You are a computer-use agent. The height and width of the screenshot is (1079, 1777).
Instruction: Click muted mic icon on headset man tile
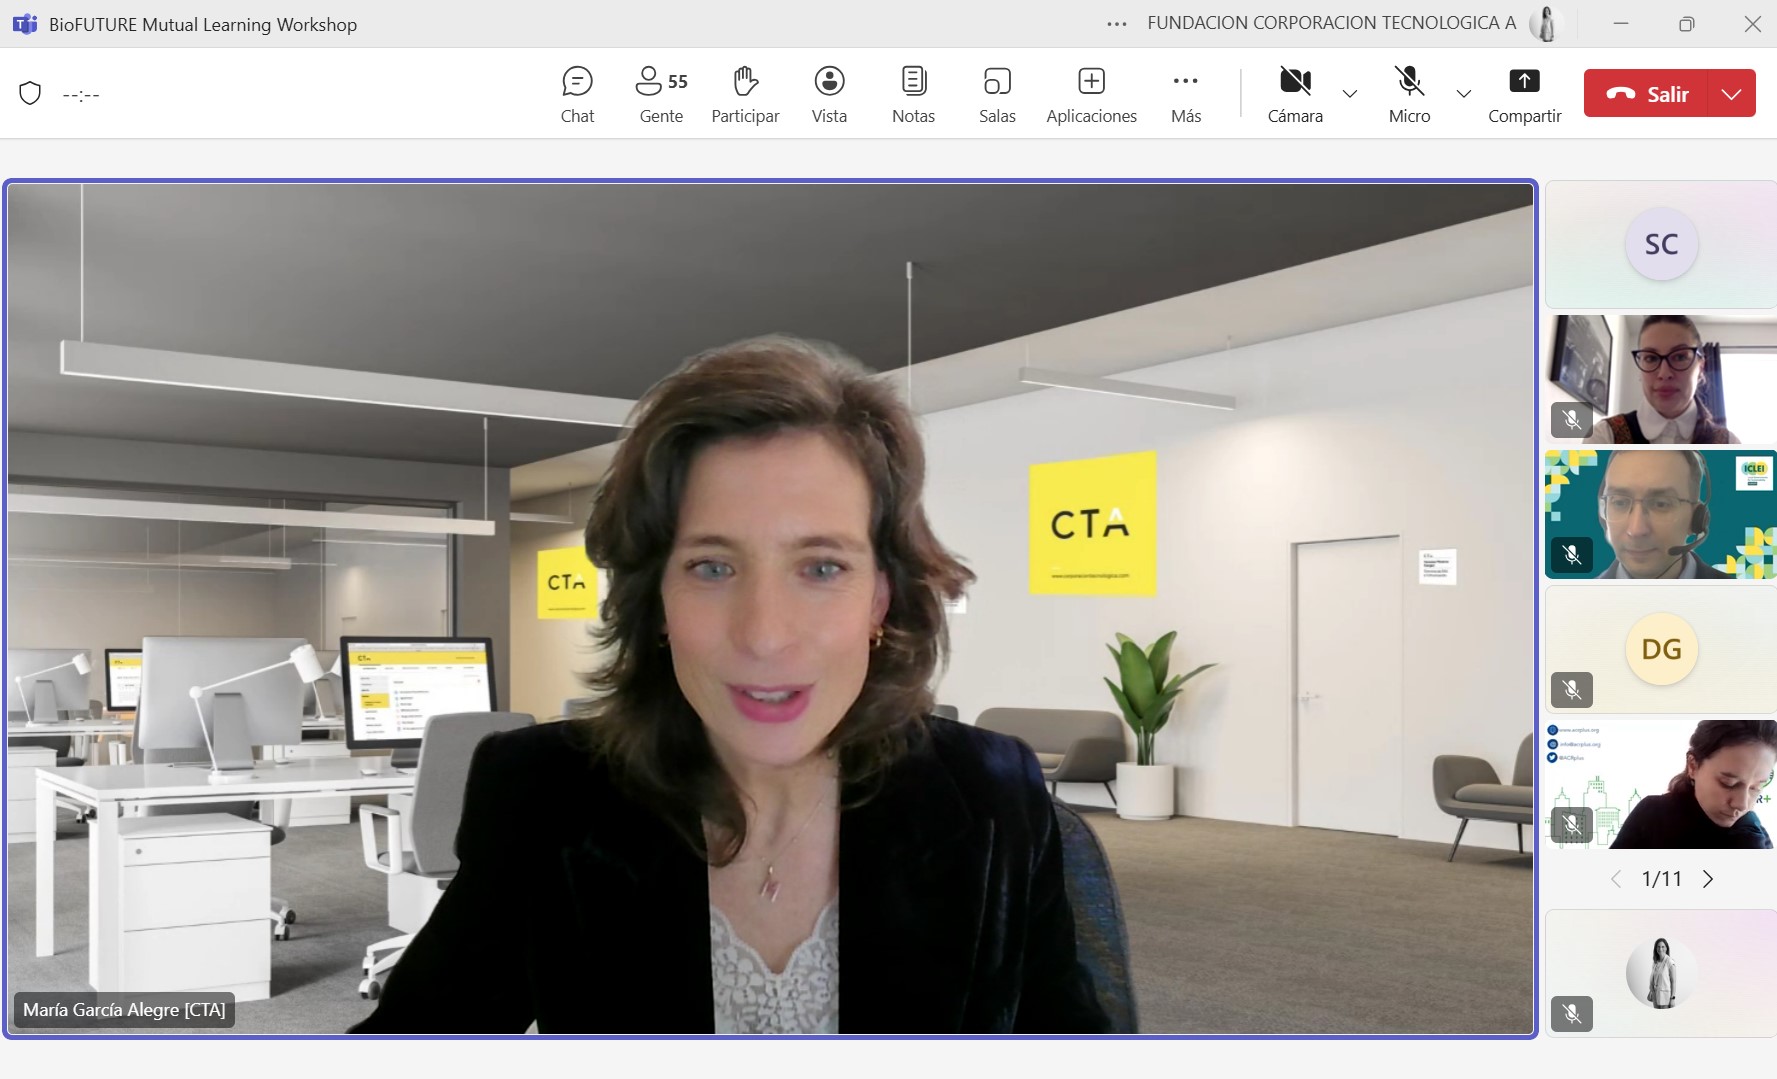pos(1572,555)
